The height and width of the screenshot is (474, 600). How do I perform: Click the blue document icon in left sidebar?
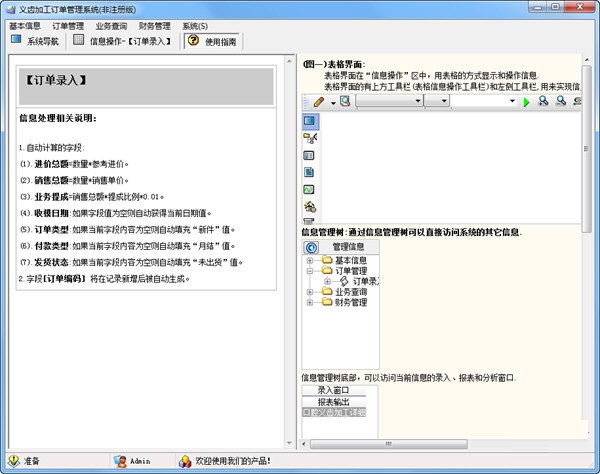pos(309,172)
